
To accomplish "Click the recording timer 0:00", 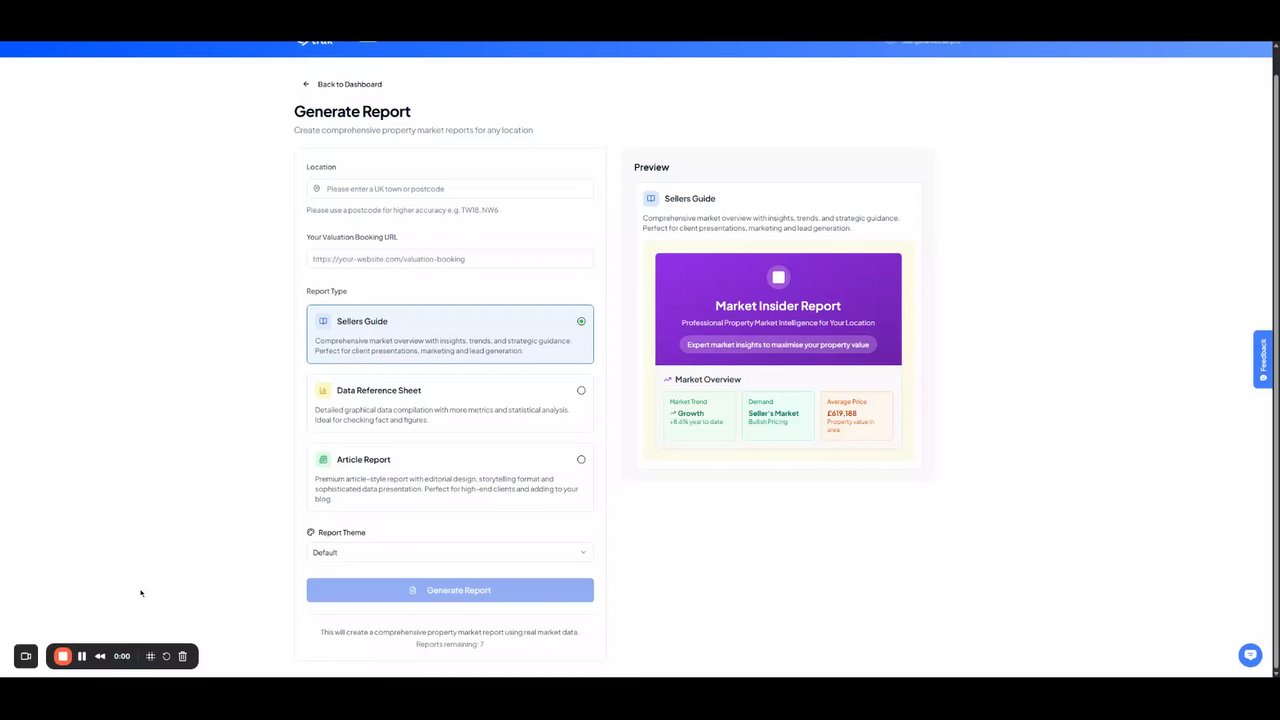I will tap(122, 656).
